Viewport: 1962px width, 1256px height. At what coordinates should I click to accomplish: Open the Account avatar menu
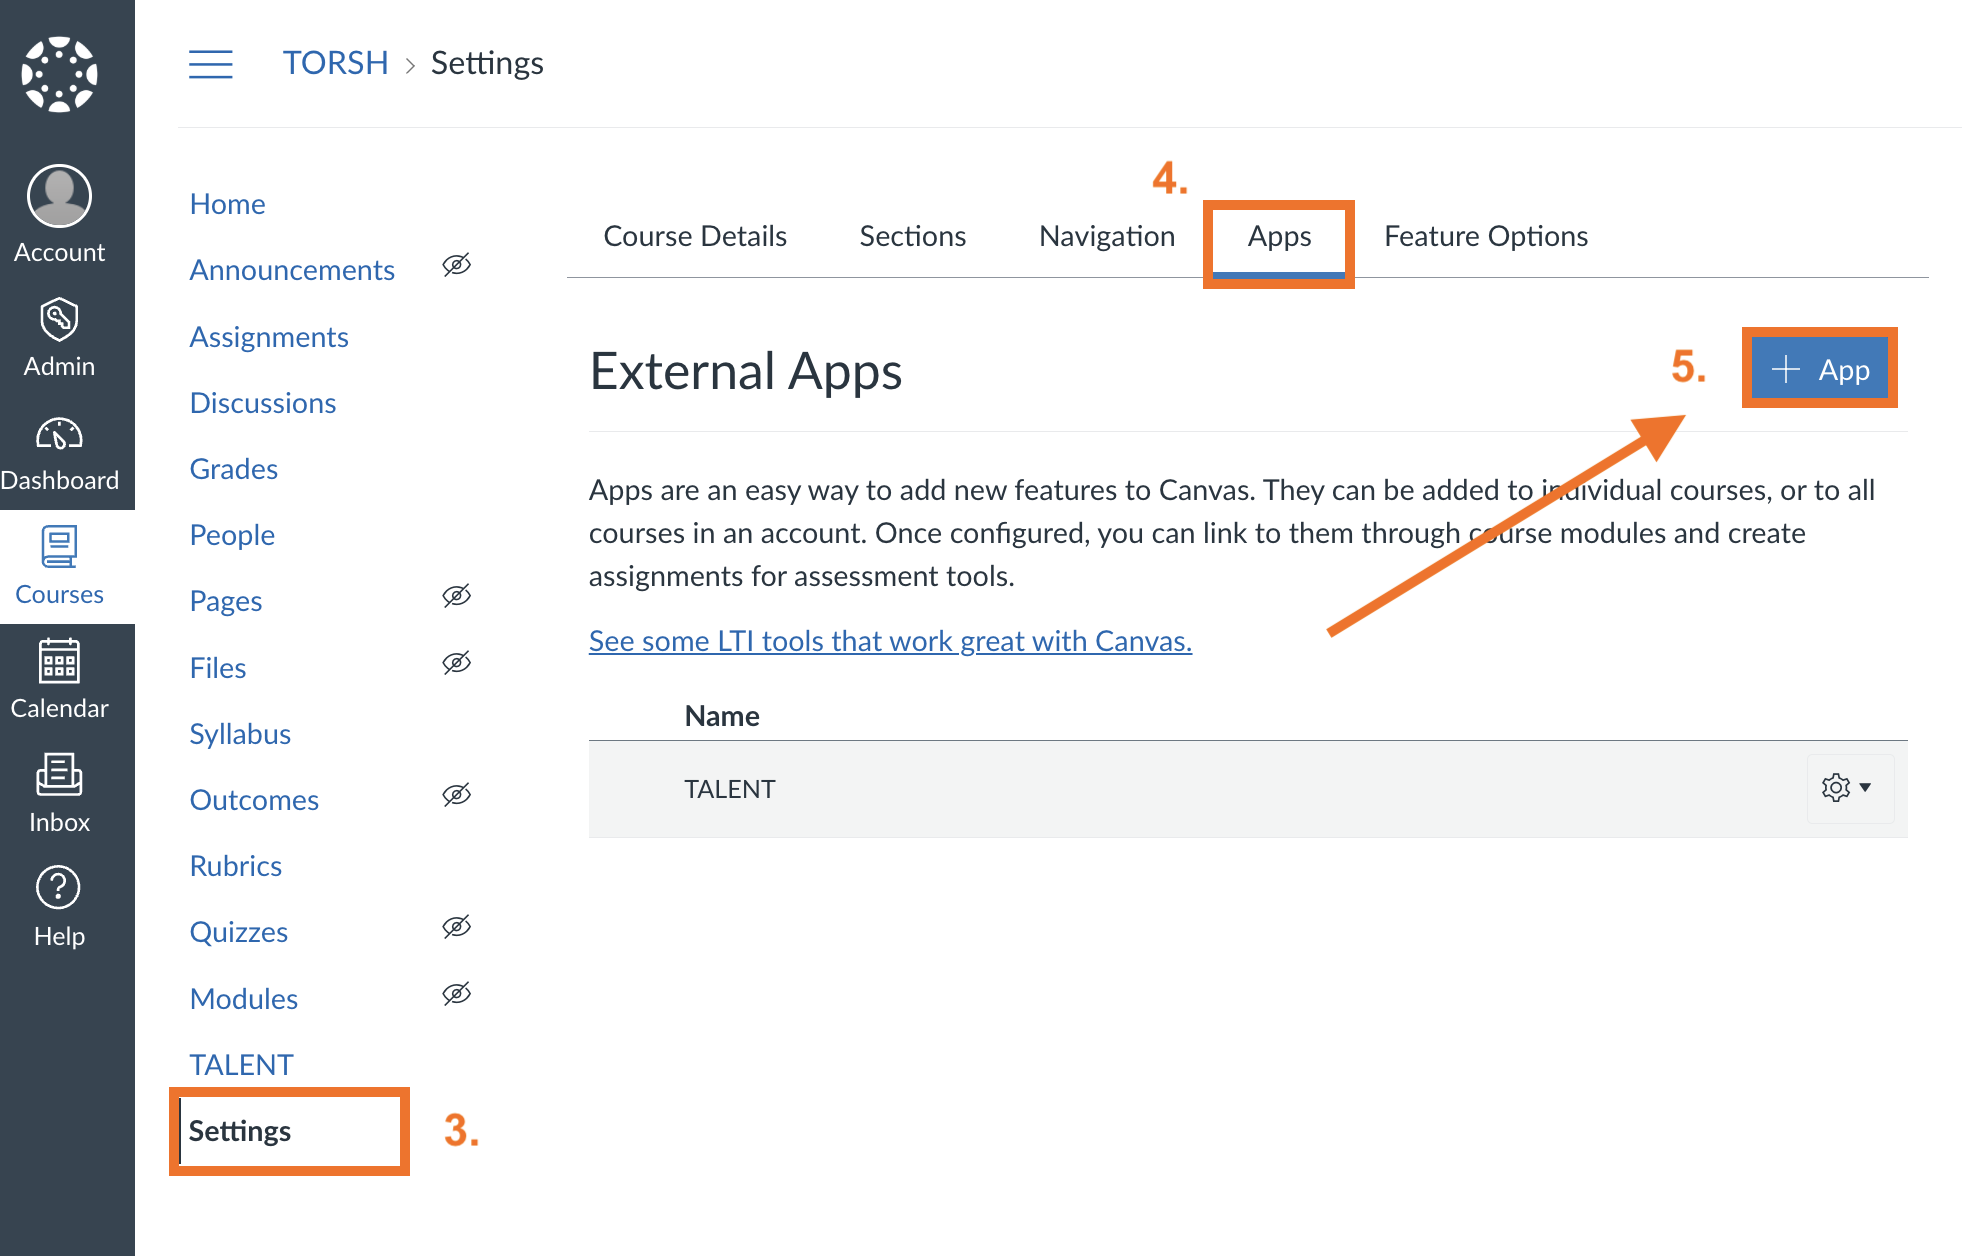[x=59, y=197]
